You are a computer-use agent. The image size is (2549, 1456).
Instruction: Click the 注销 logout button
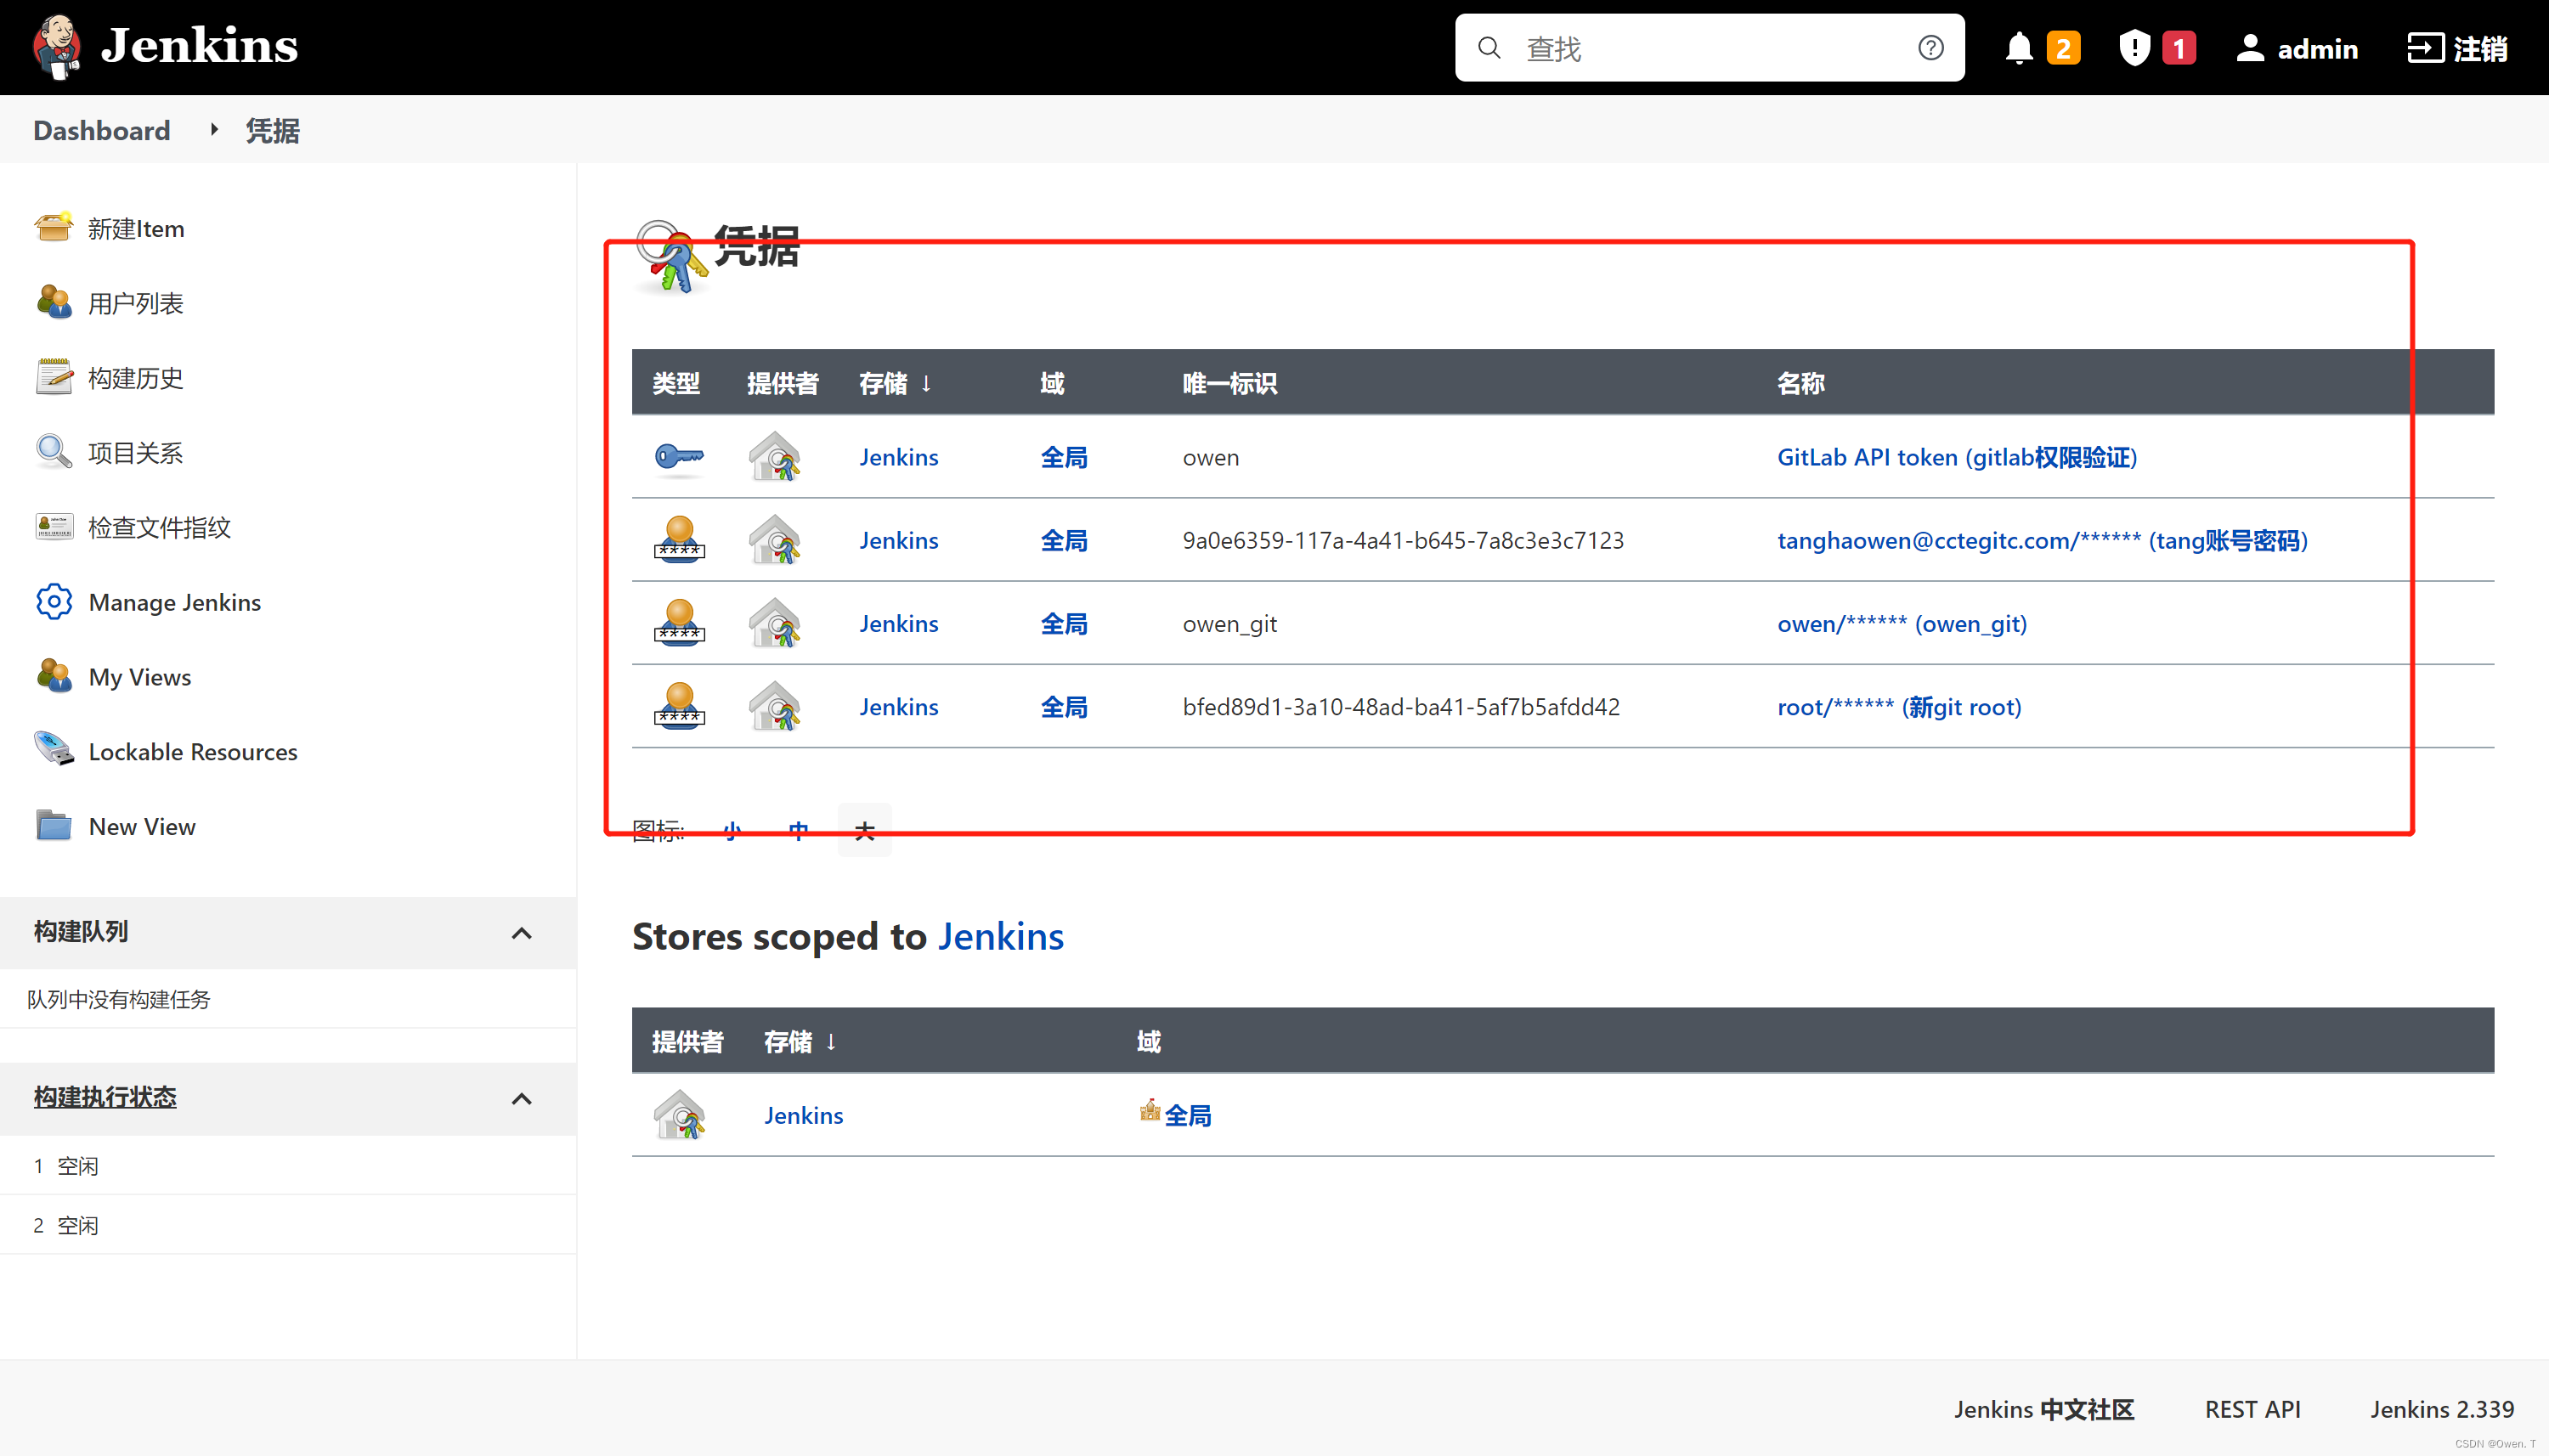(x=2457, y=48)
